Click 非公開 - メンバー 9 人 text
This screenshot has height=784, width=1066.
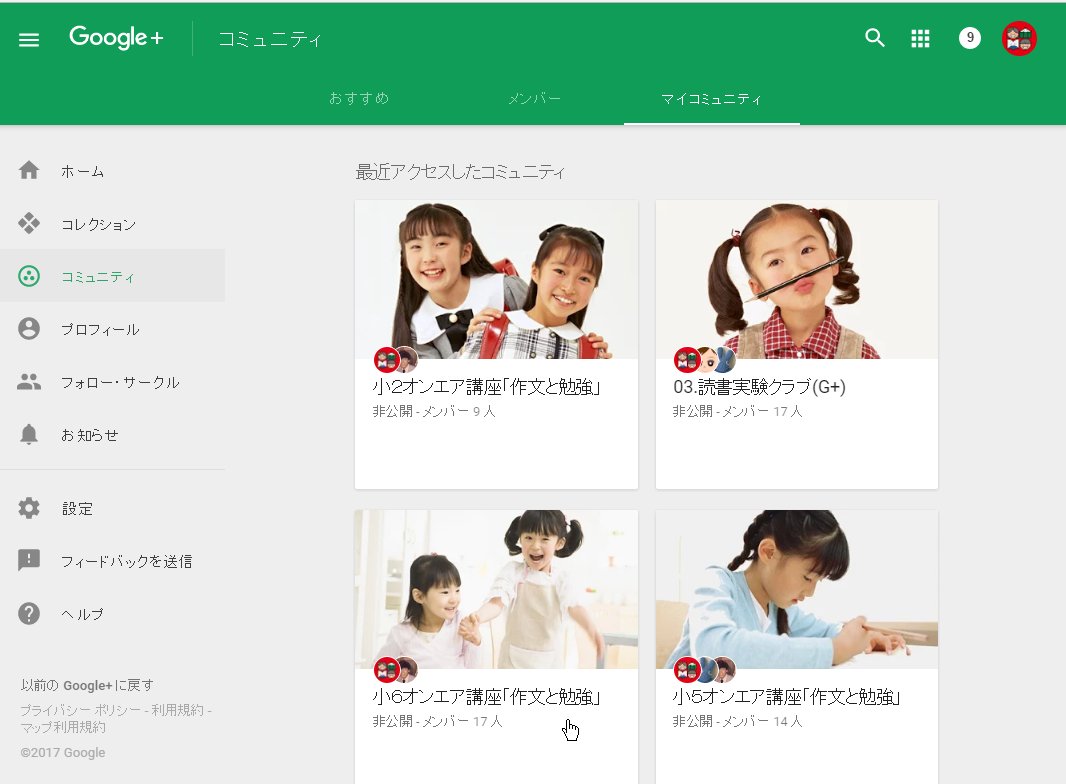[434, 411]
